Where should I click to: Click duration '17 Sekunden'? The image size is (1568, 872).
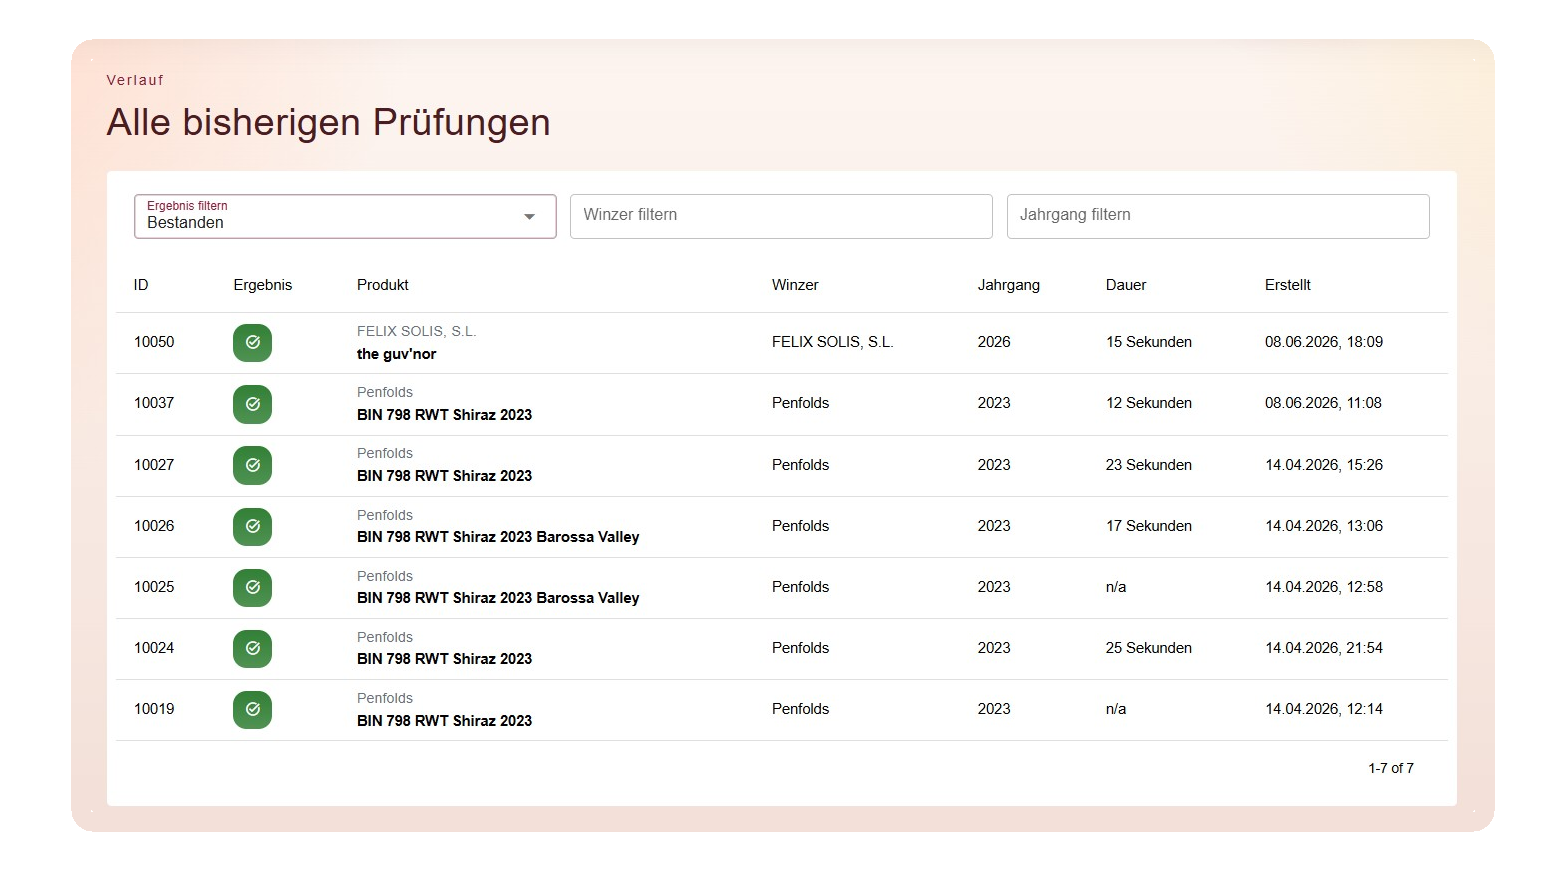click(x=1149, y=526)
